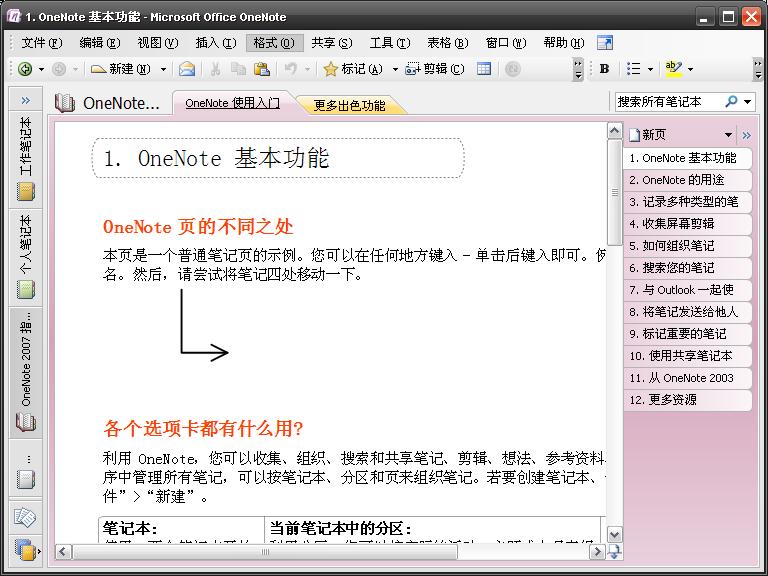768x576 pixels.
Task: Click the new page document icon
Action: click(x=634, y=135)
